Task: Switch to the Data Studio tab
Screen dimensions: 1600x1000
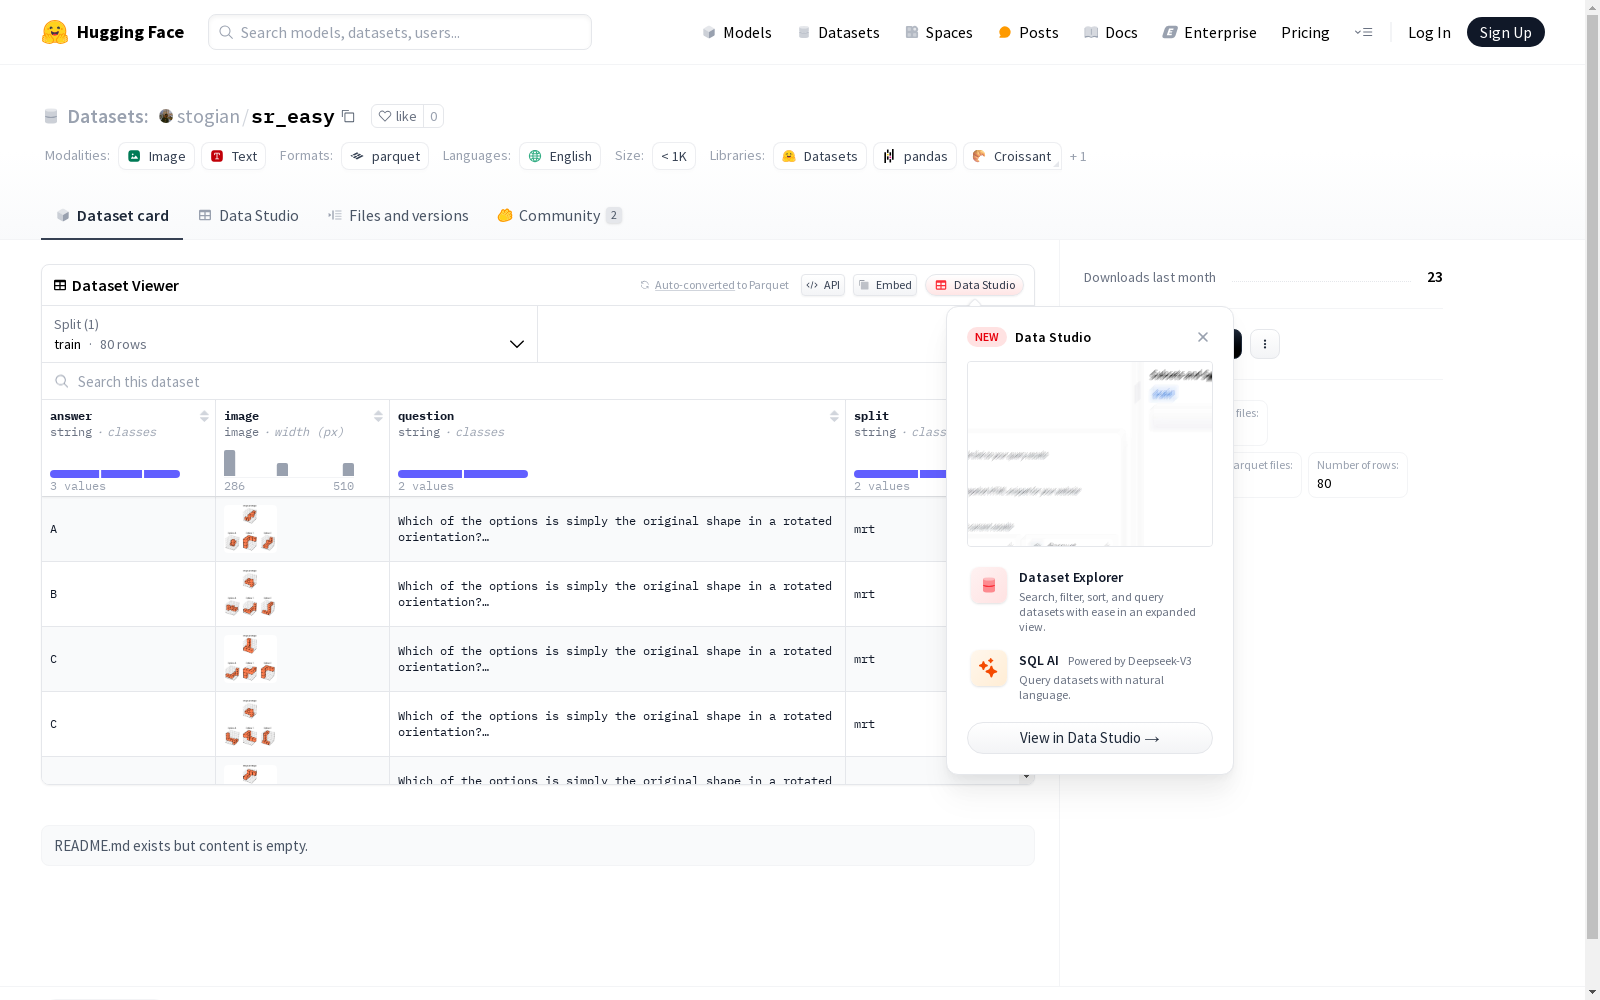Action: (x=249, y=216)
